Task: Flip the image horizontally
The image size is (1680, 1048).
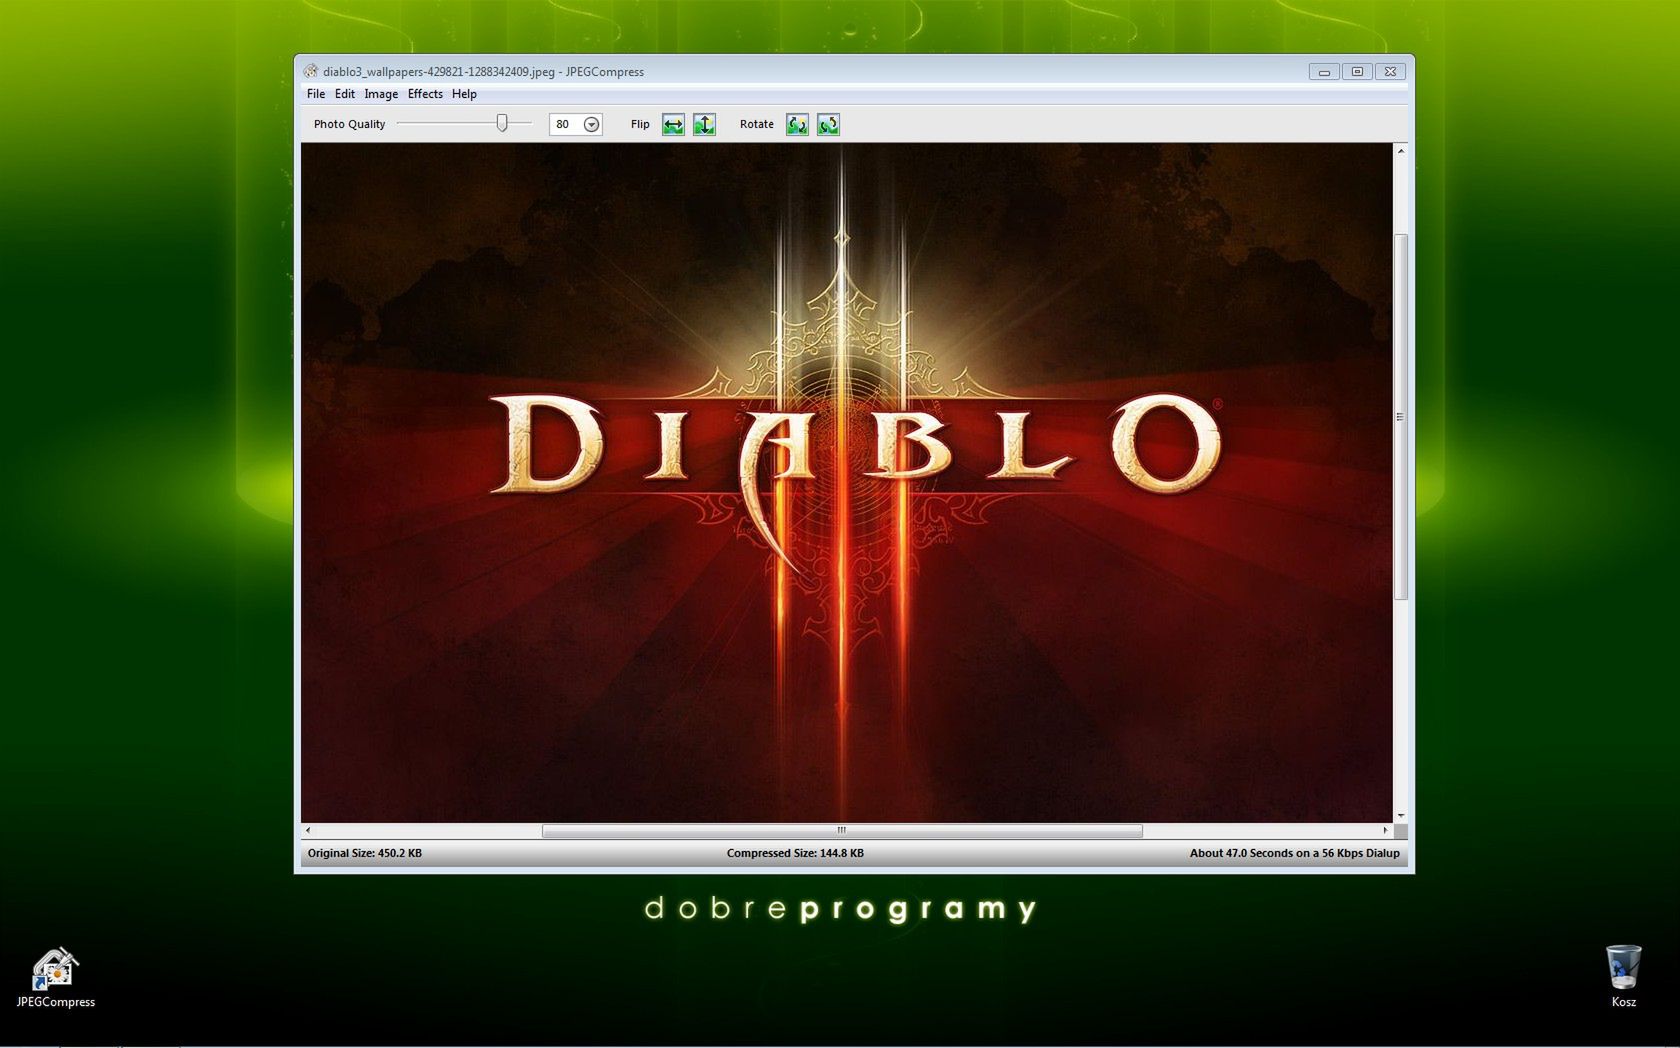Action: pos(673,124)
